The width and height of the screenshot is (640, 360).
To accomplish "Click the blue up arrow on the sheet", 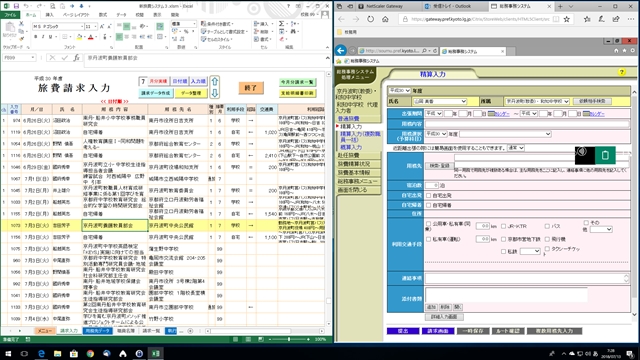I will 215,81.
